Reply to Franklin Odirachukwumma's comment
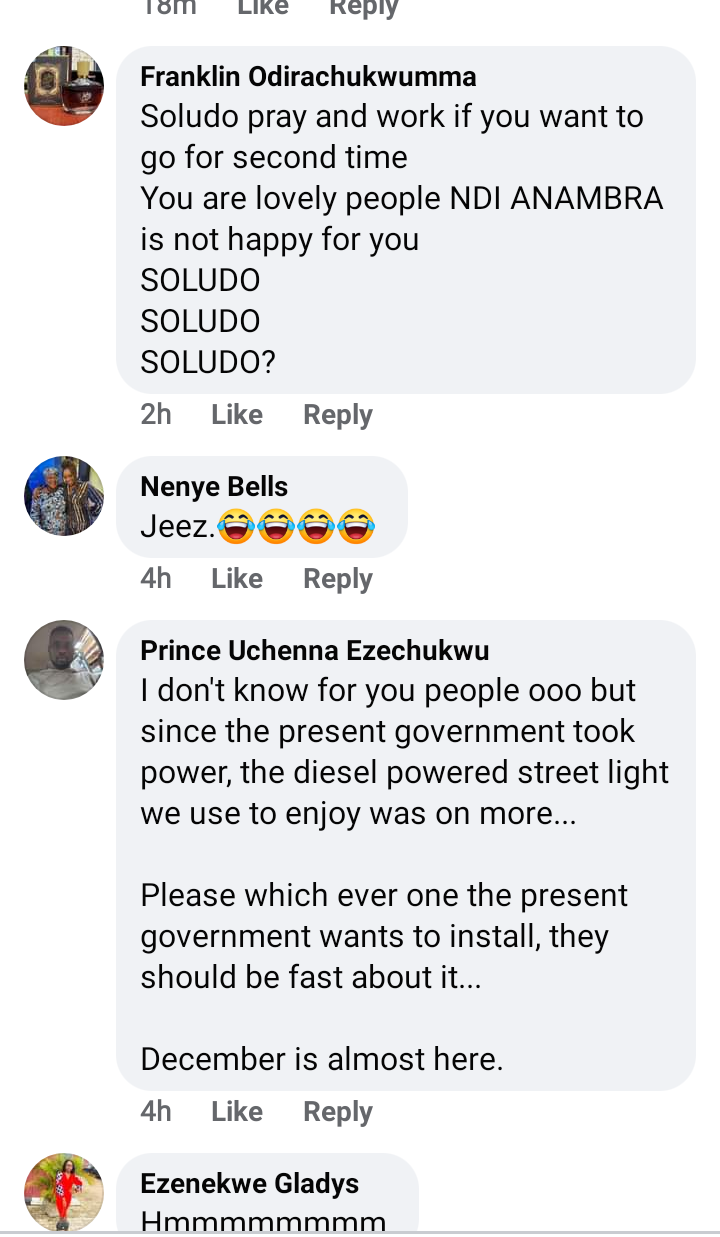Viewport: 720px width, 1237px height. (338, 415)
